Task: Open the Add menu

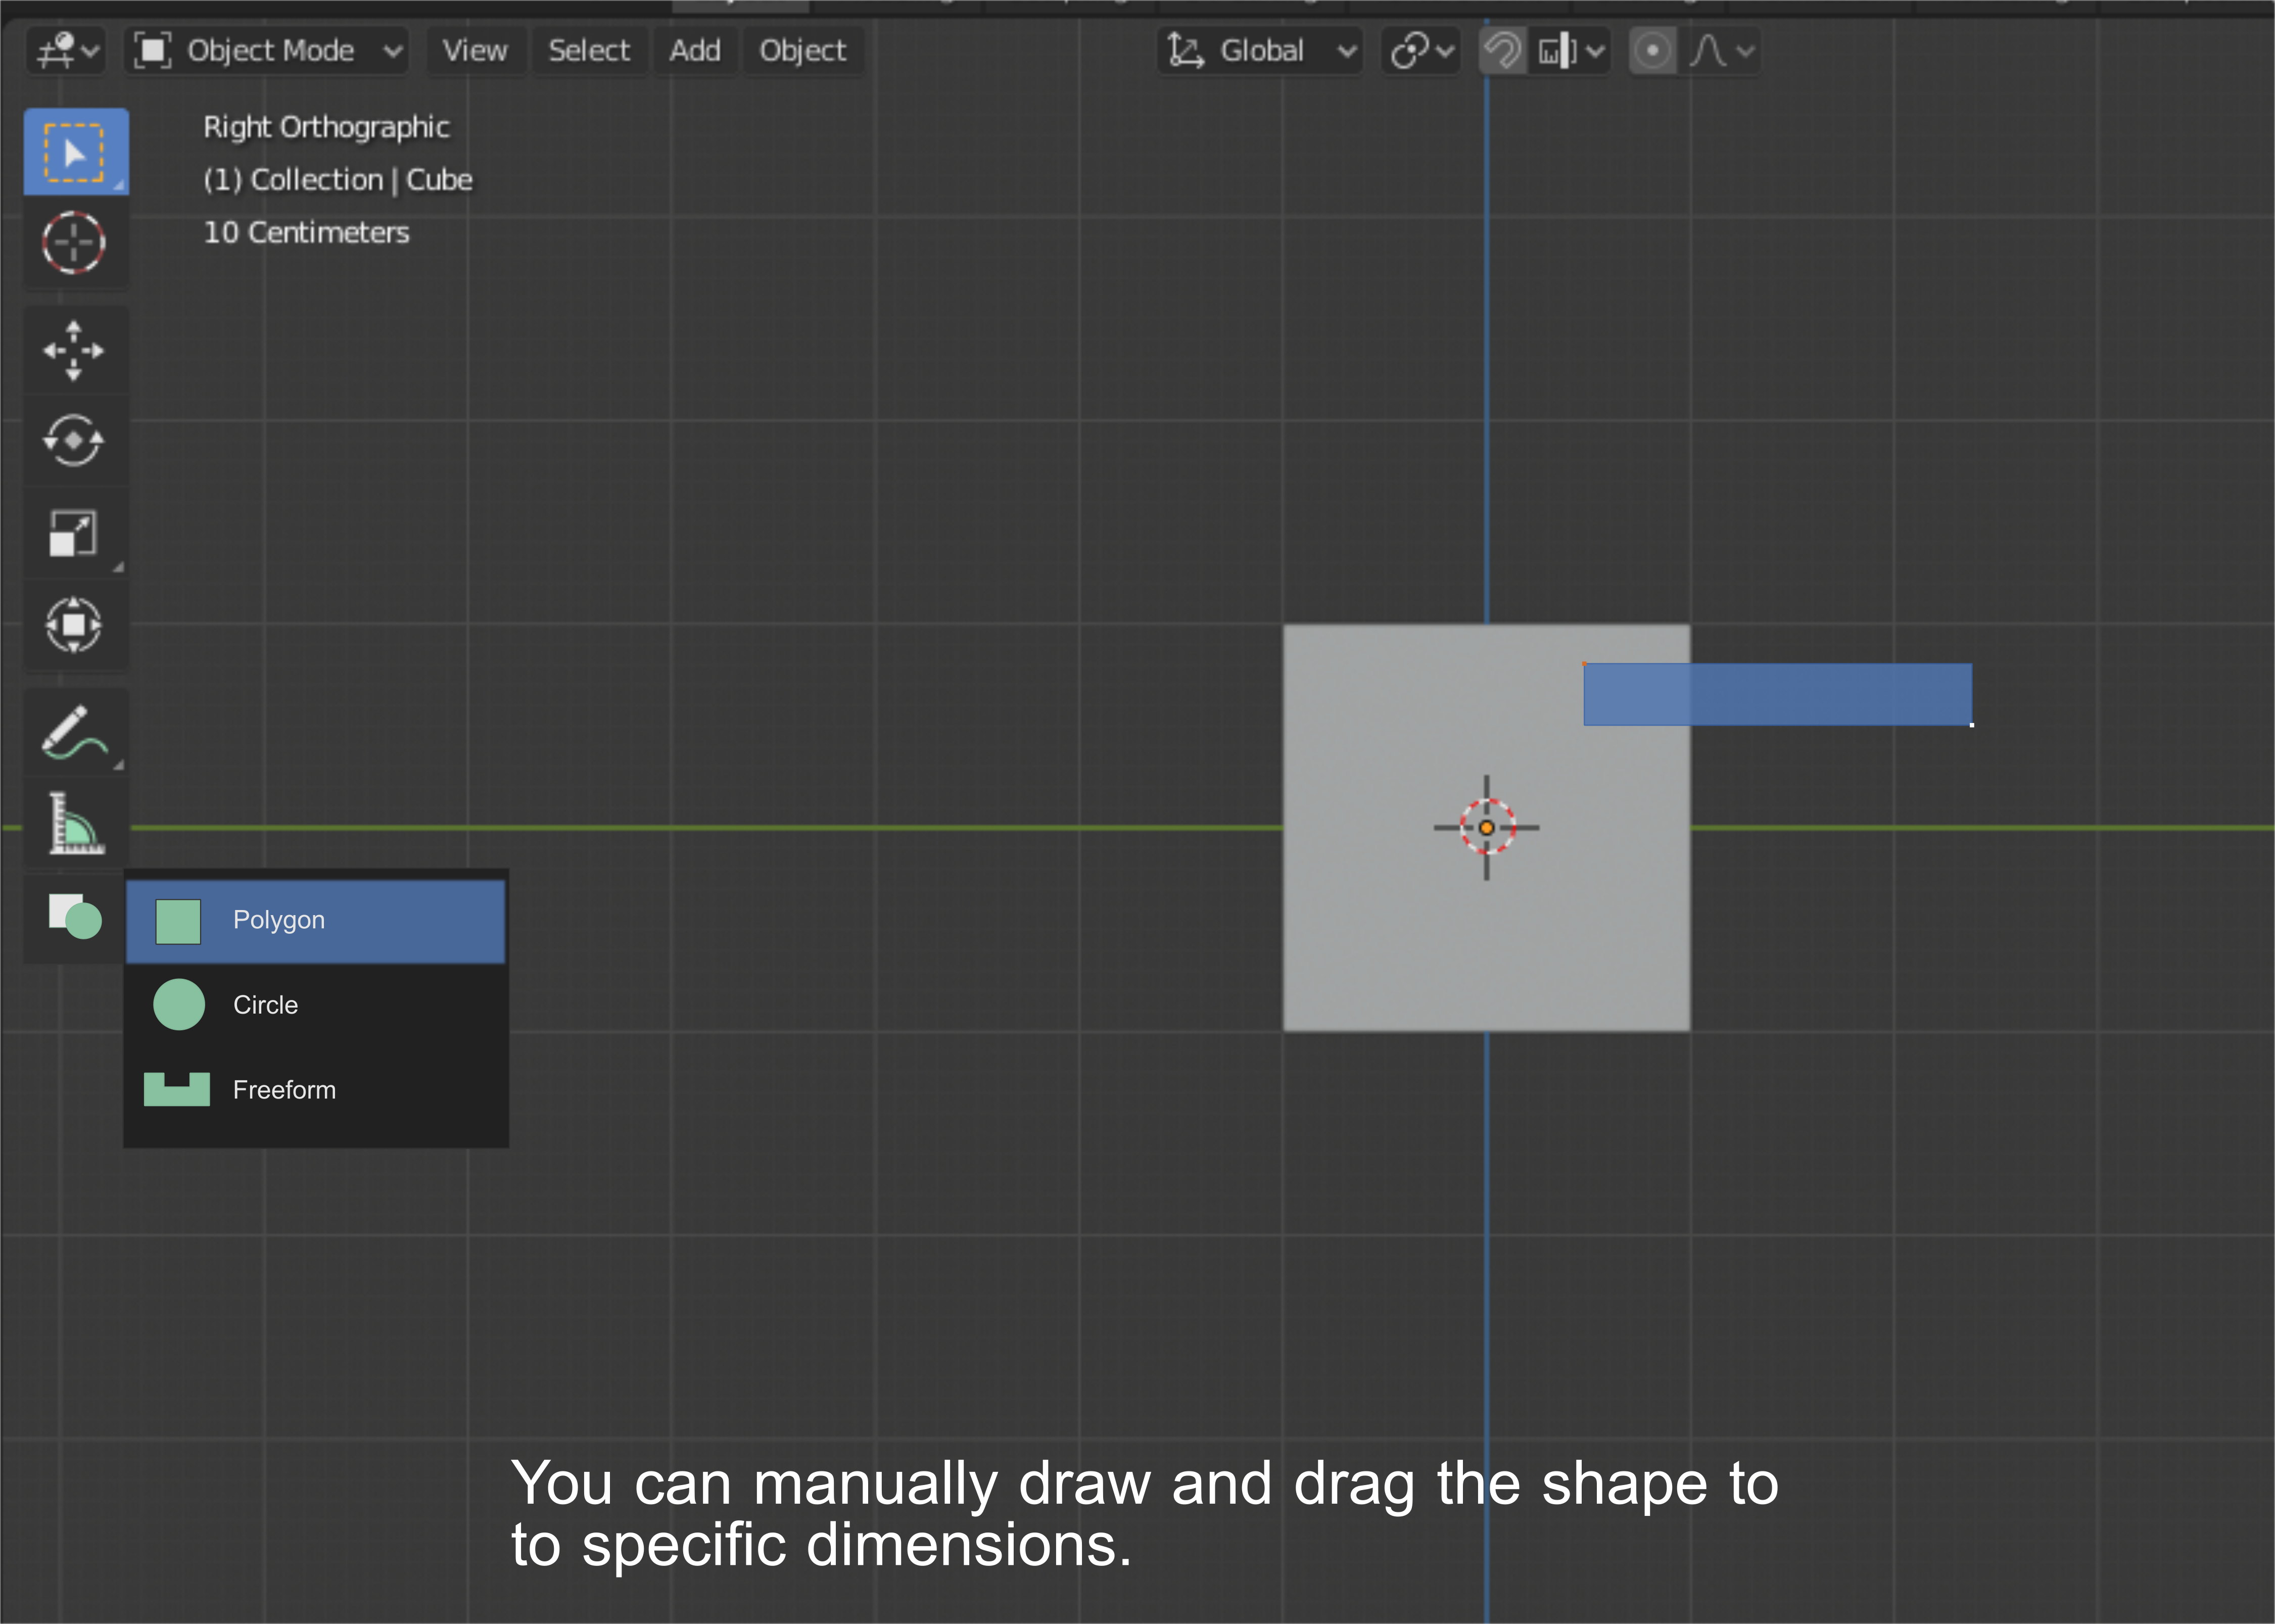Action: (695, 50)
